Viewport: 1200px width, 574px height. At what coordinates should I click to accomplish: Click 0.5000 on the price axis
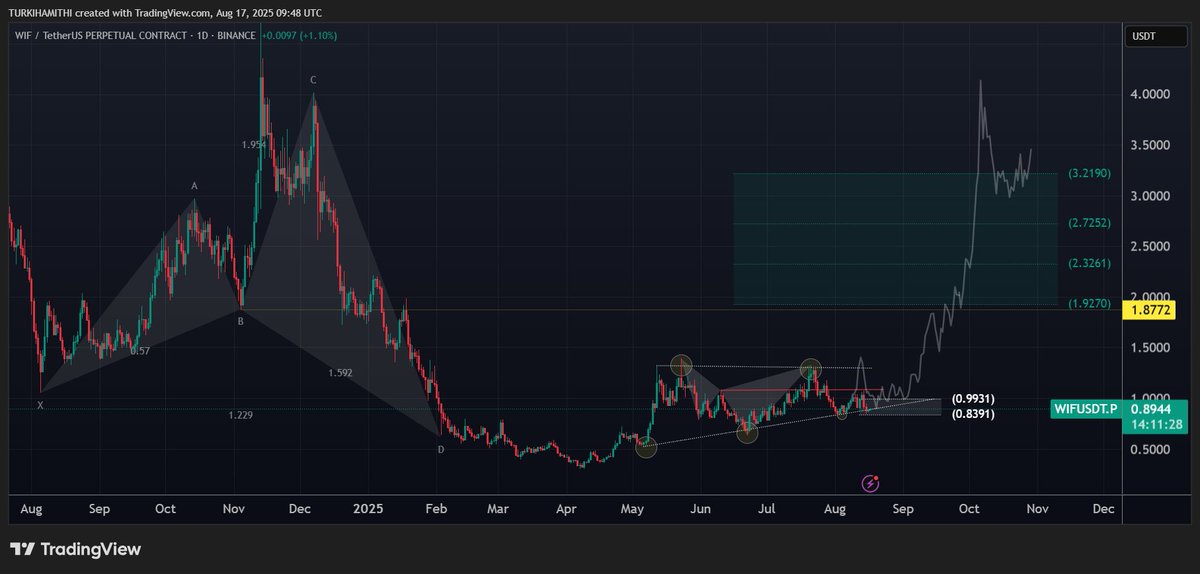(x=1150, y=450)
